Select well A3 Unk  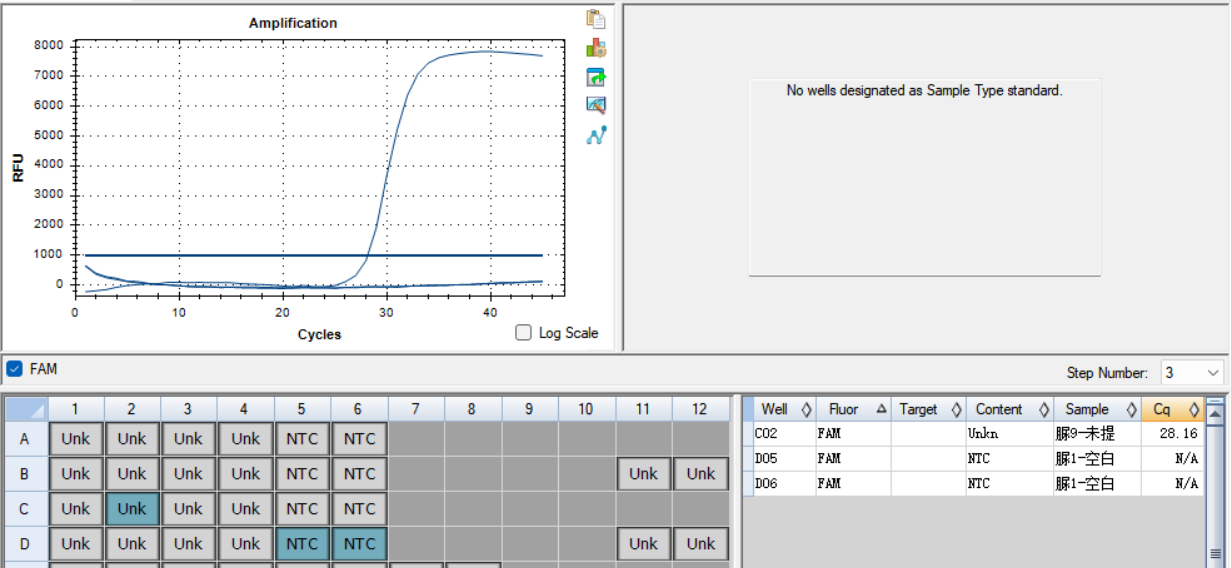tap(188, 439)
